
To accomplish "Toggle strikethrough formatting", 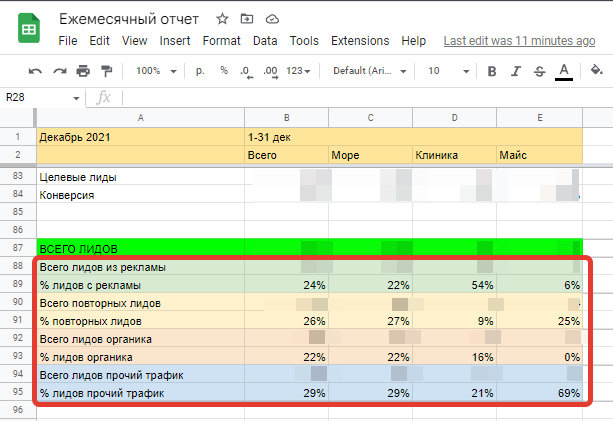I will [540, 71].
